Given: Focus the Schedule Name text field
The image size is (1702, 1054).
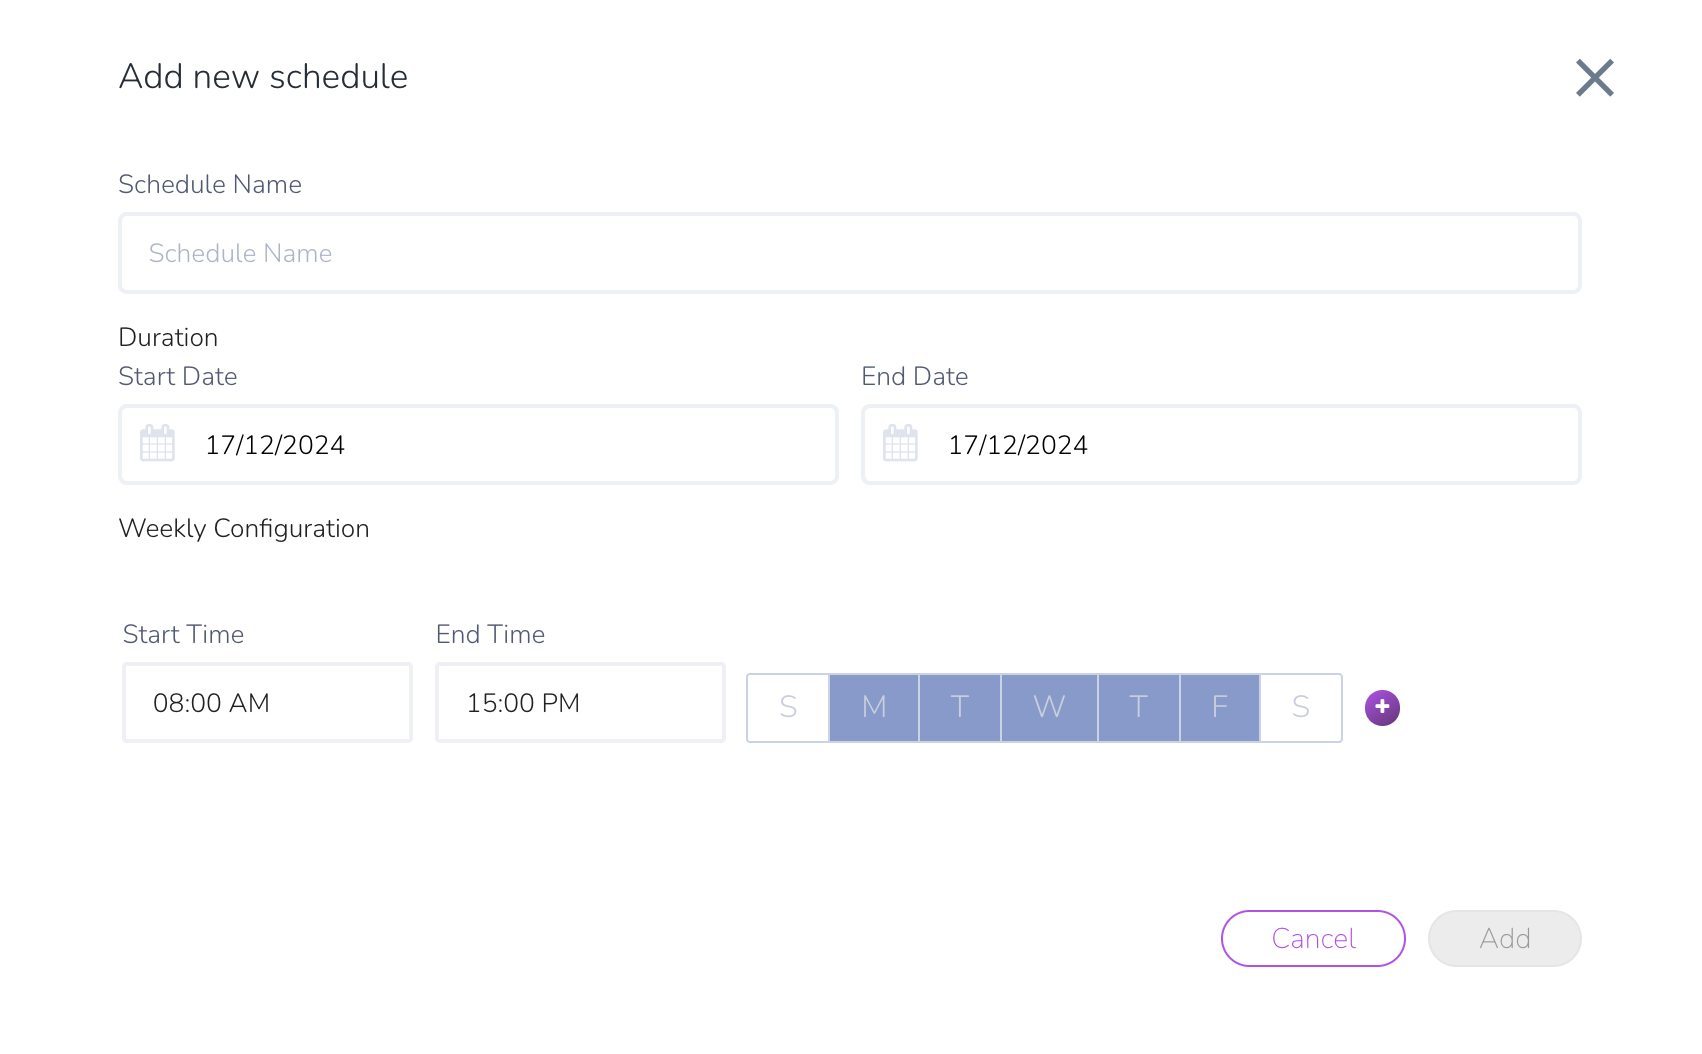Looking at the screenshot, I should tap(850, 253).
